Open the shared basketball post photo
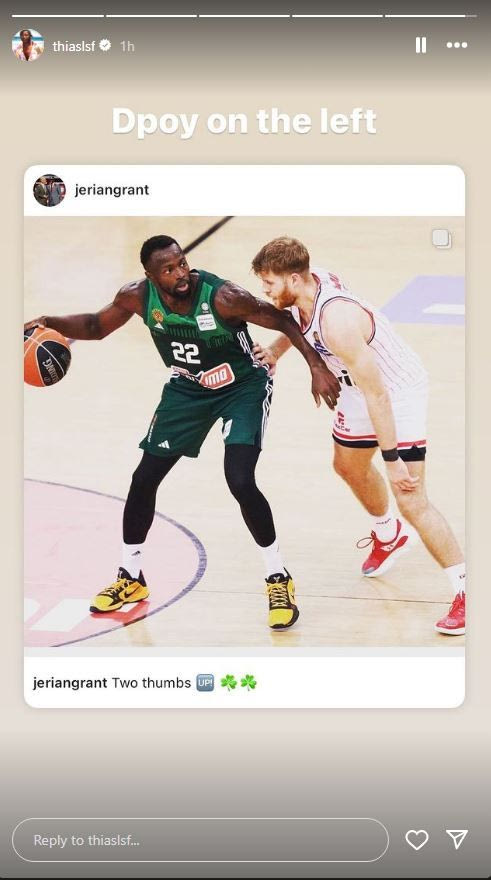491x880 pixels. (244, 431)
